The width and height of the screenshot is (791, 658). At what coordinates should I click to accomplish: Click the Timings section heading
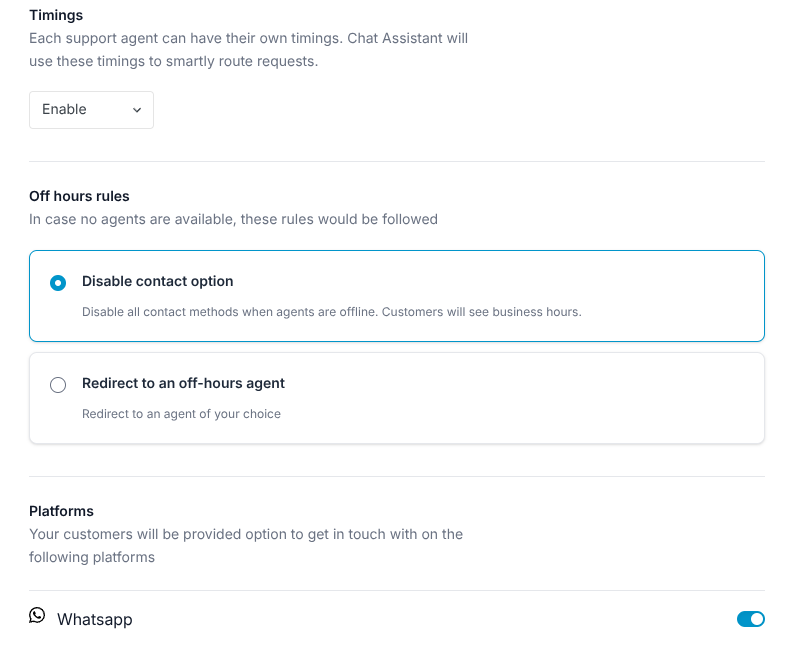coord(56,15)
